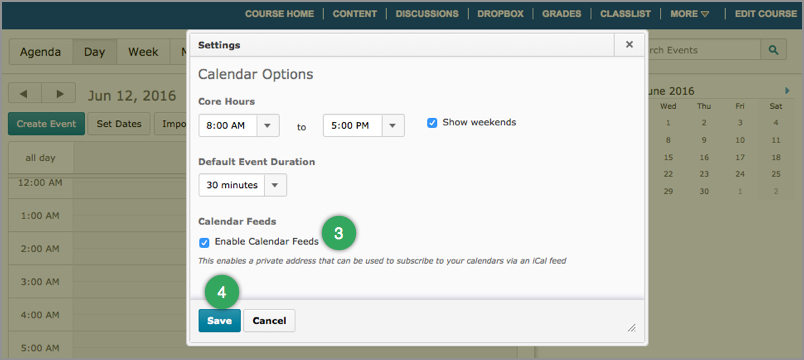The height and width of the screenshot is (360, 804).
Task: Click the Create Event button
Action: pyautogui.click(x=47, y=124)
